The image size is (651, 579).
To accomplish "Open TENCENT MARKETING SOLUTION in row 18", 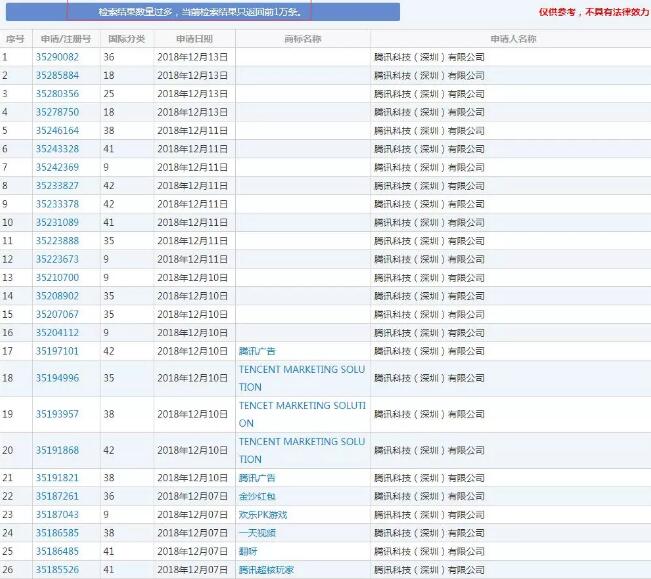I will (302, 378).
